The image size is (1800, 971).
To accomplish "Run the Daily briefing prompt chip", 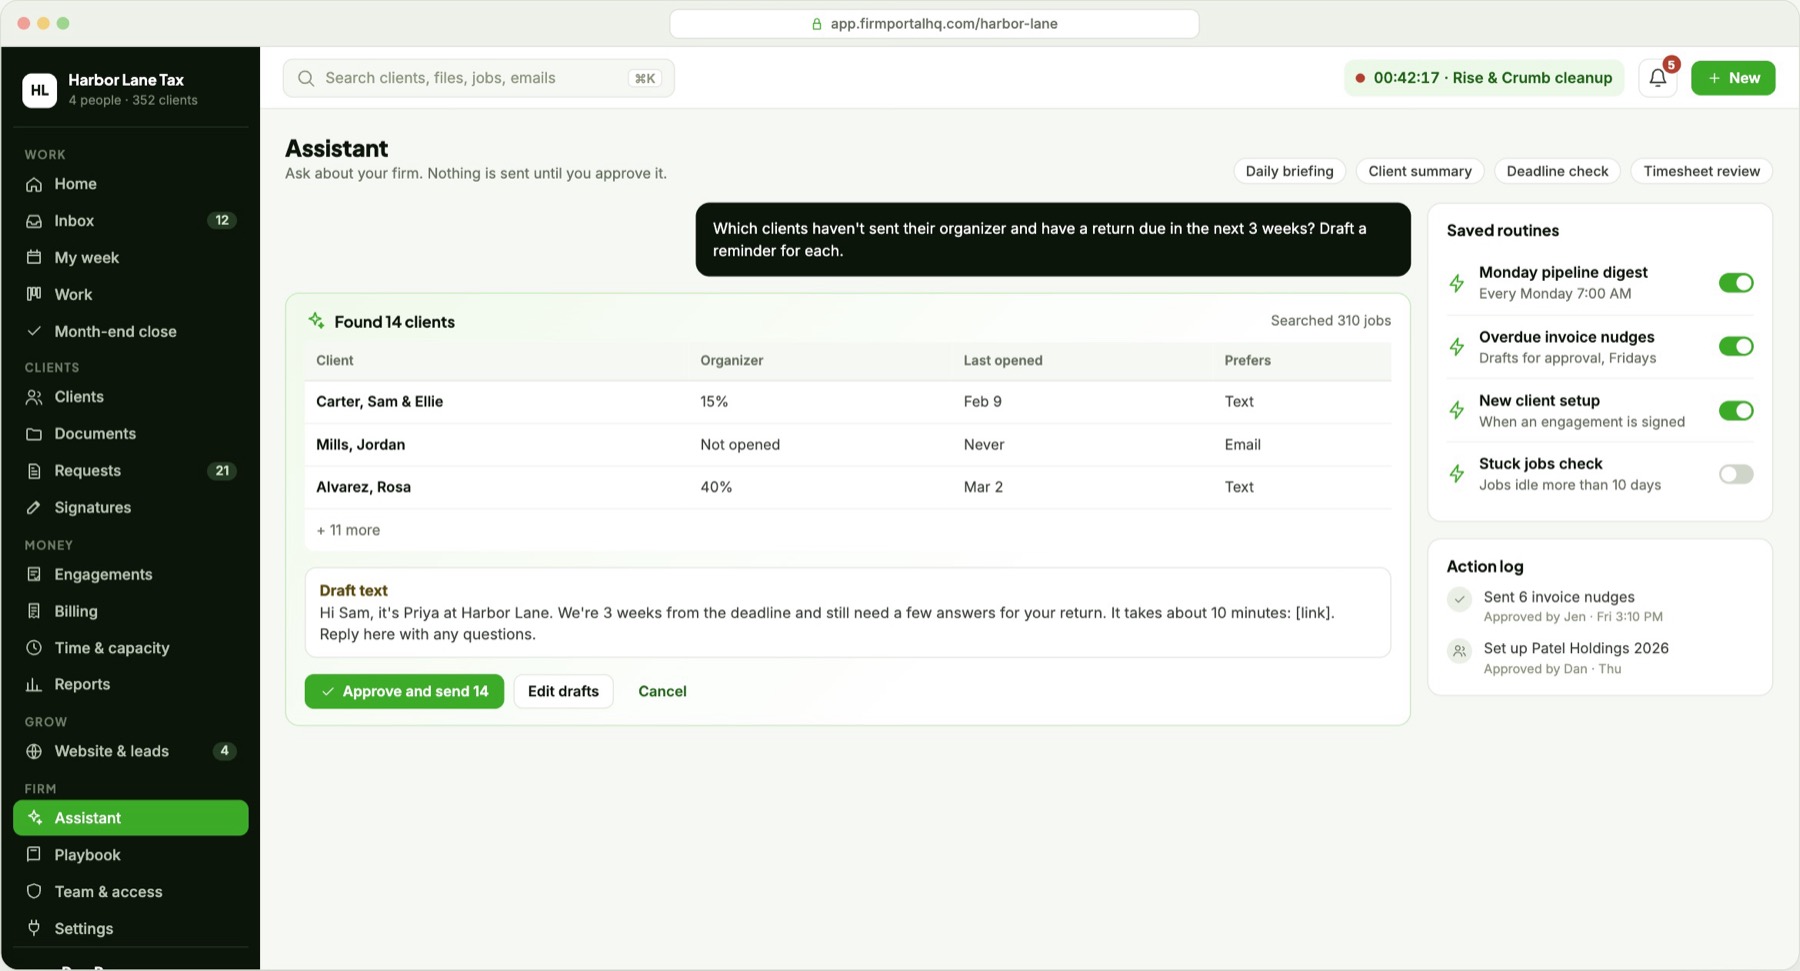I will tap(1289, 171).
